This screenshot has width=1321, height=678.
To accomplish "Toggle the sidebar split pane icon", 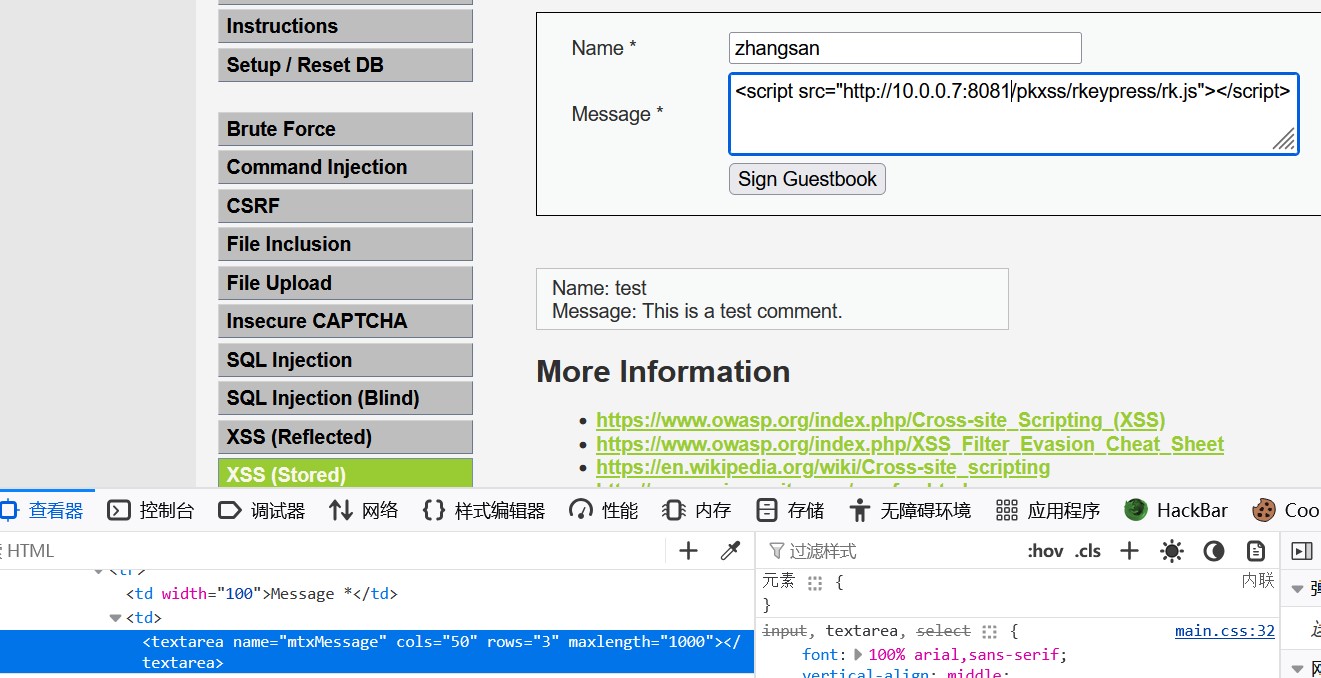I will (x=1301, y=551).
